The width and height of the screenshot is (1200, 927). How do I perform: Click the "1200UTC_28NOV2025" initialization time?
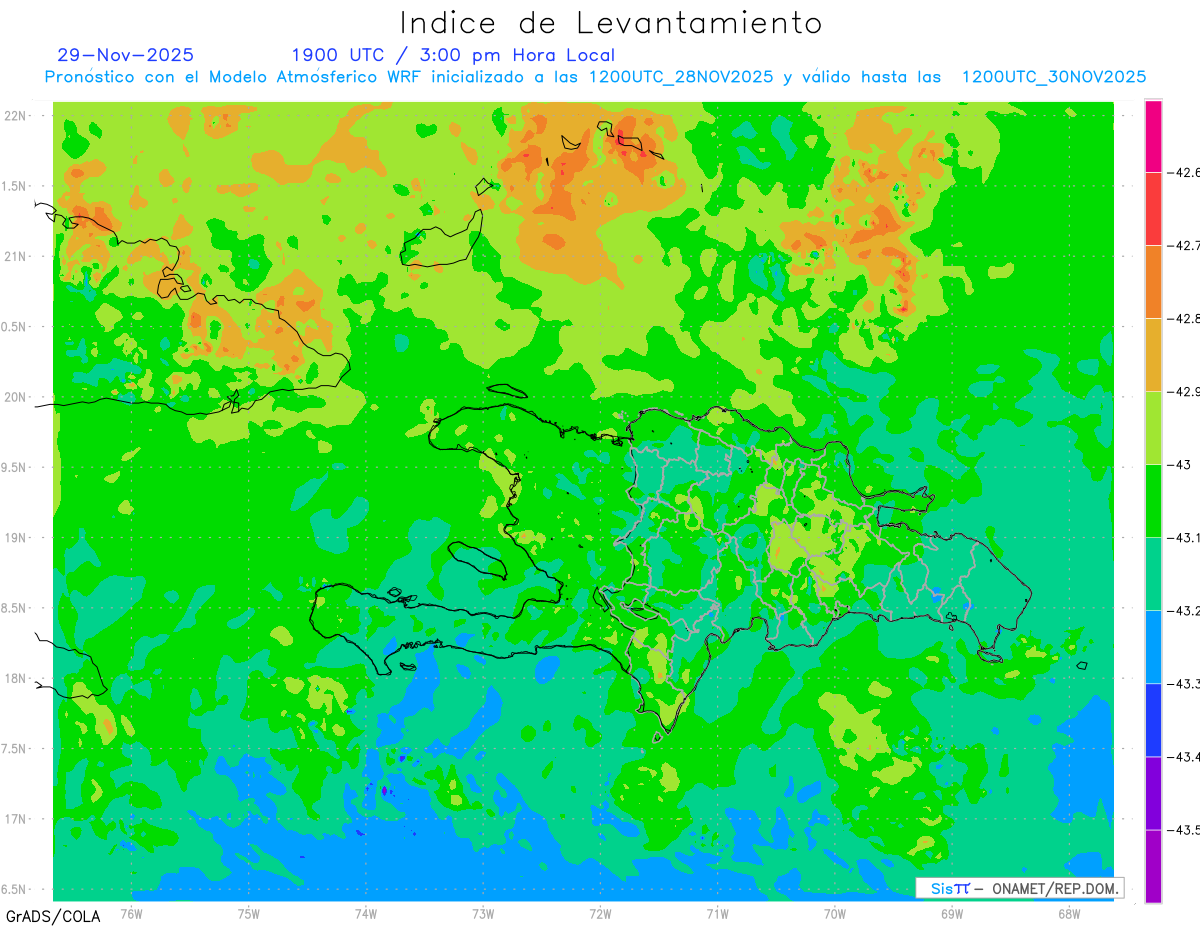pyautogui.click(x=682, y=77)
